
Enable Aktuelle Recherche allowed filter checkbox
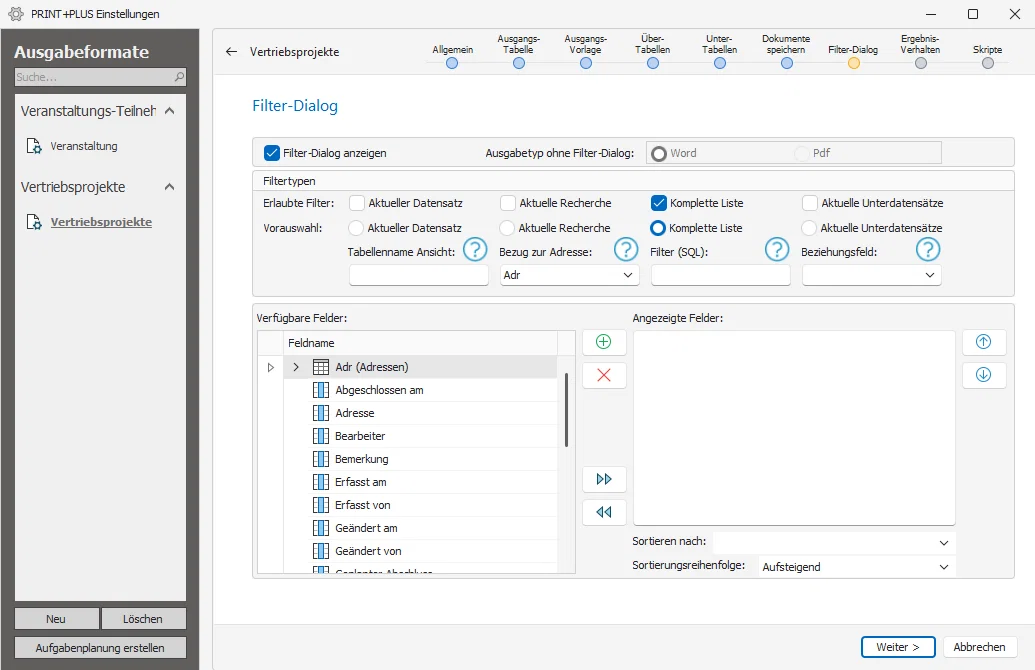(x=508, y=203)
